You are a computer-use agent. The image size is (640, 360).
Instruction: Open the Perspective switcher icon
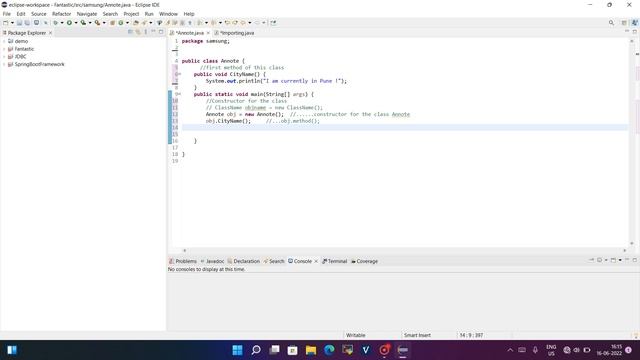tap(624, 23)
